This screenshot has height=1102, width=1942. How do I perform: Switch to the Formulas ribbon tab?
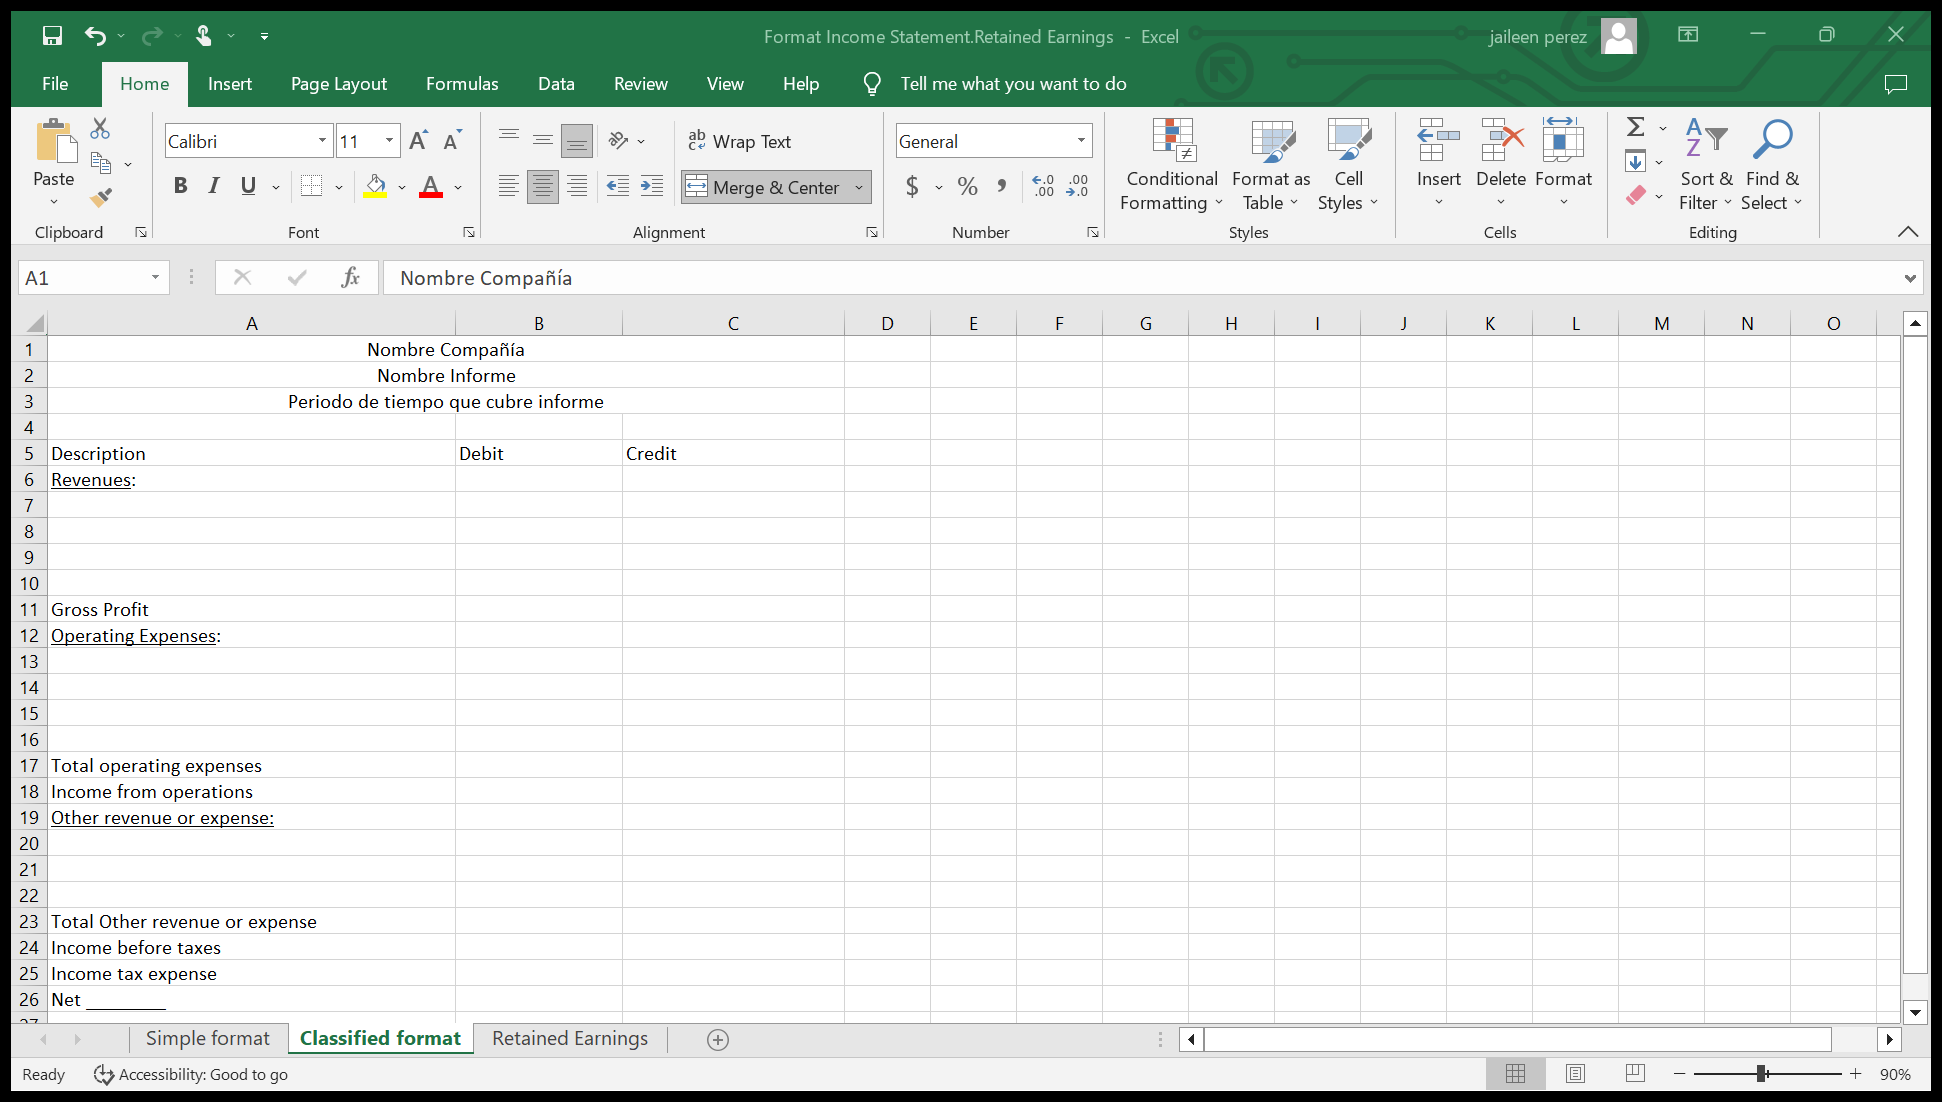(x=461, y=84)
